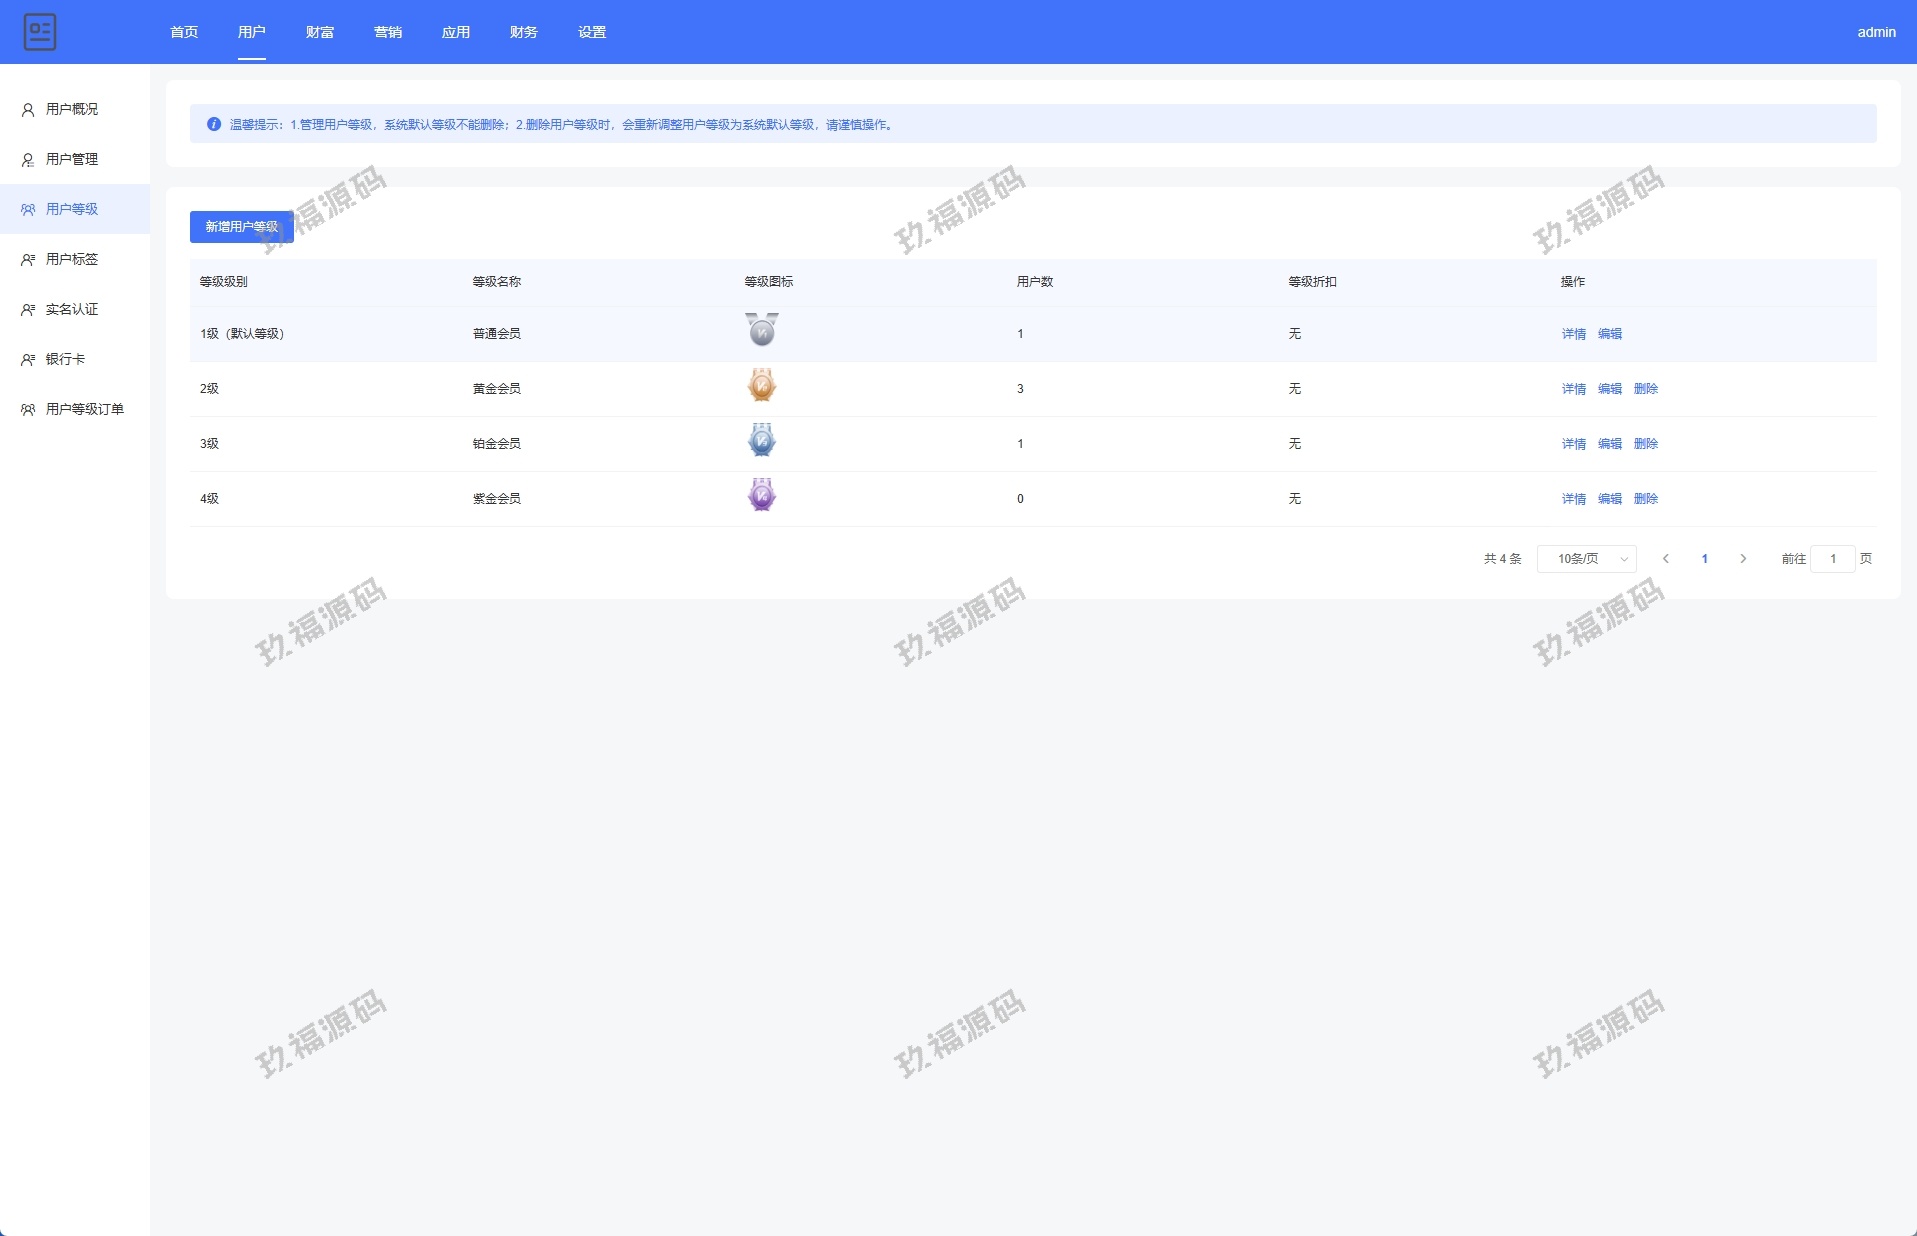Click the gold medal icon for 黄金会员
Image resolution: width=1917 pixels, height=1236 pixels.
point(761,386)
